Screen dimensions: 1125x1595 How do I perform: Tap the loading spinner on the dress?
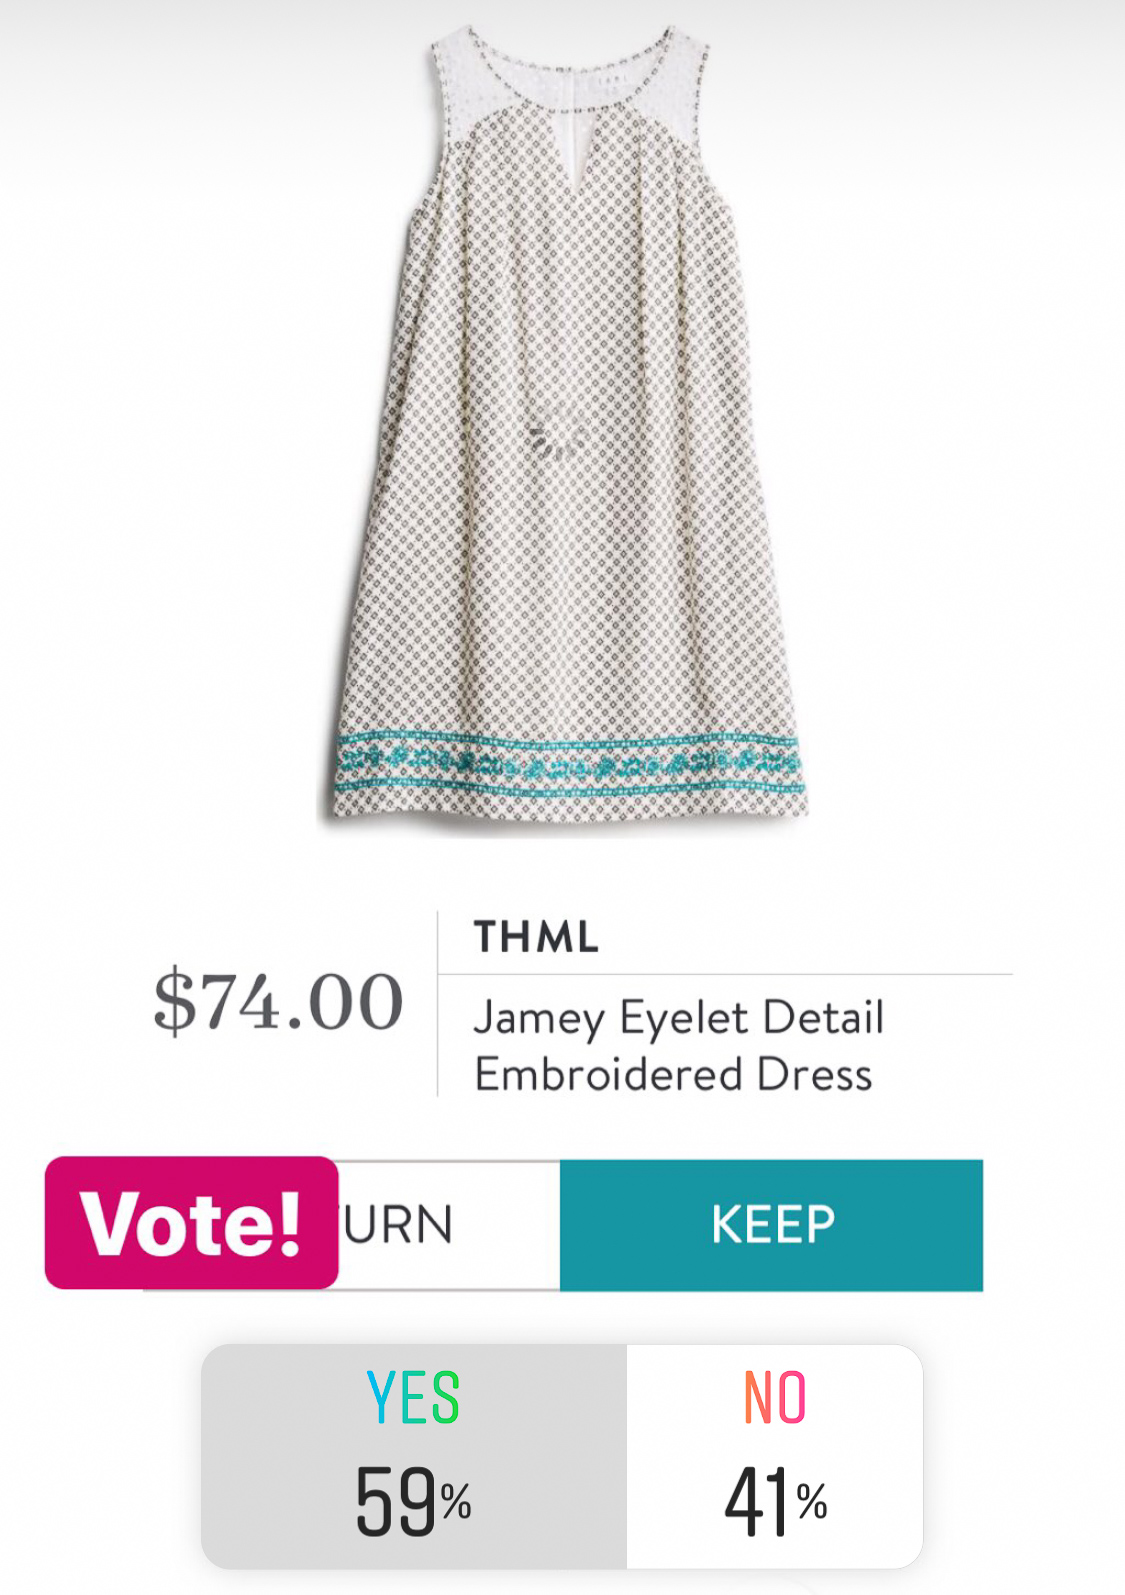click(x=560, y=443)
